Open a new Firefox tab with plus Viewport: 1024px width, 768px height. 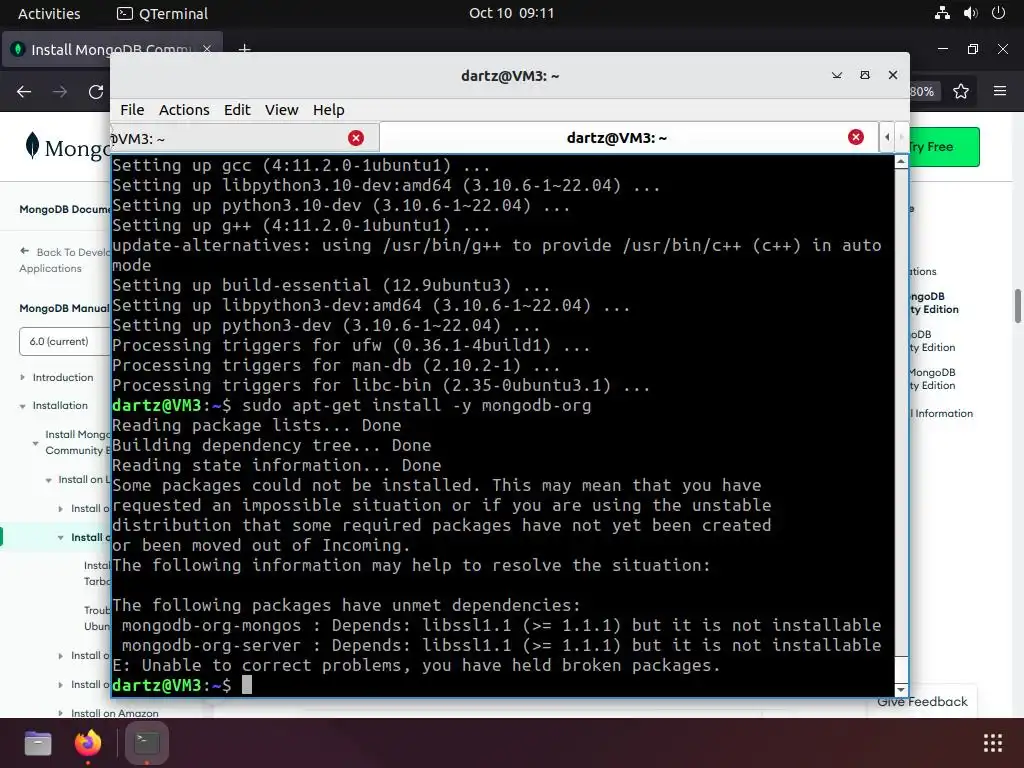244,49
